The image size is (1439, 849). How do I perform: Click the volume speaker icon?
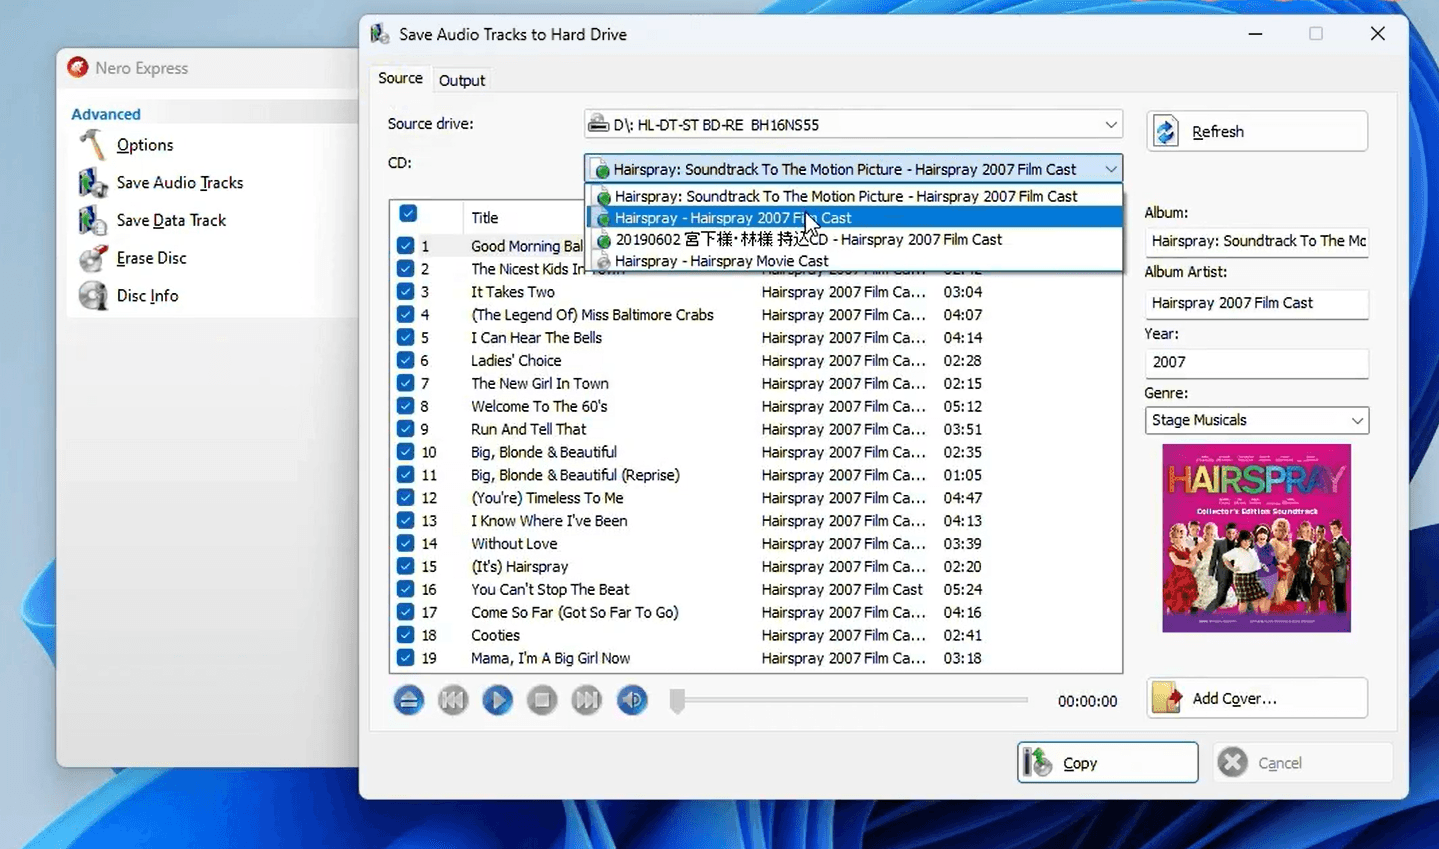632,700
